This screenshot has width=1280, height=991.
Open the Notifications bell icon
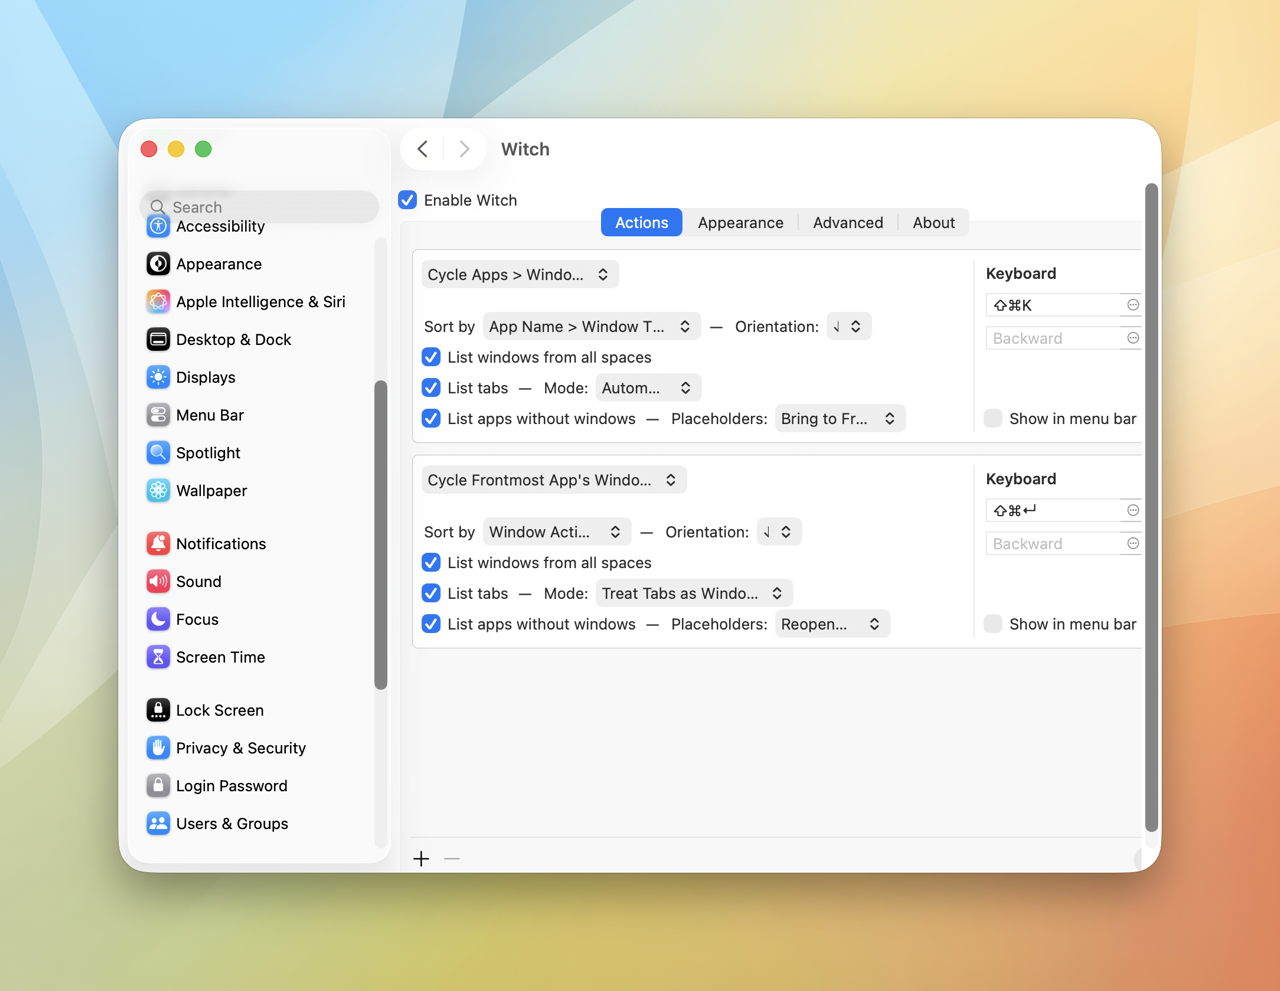(x=158, y=544)
